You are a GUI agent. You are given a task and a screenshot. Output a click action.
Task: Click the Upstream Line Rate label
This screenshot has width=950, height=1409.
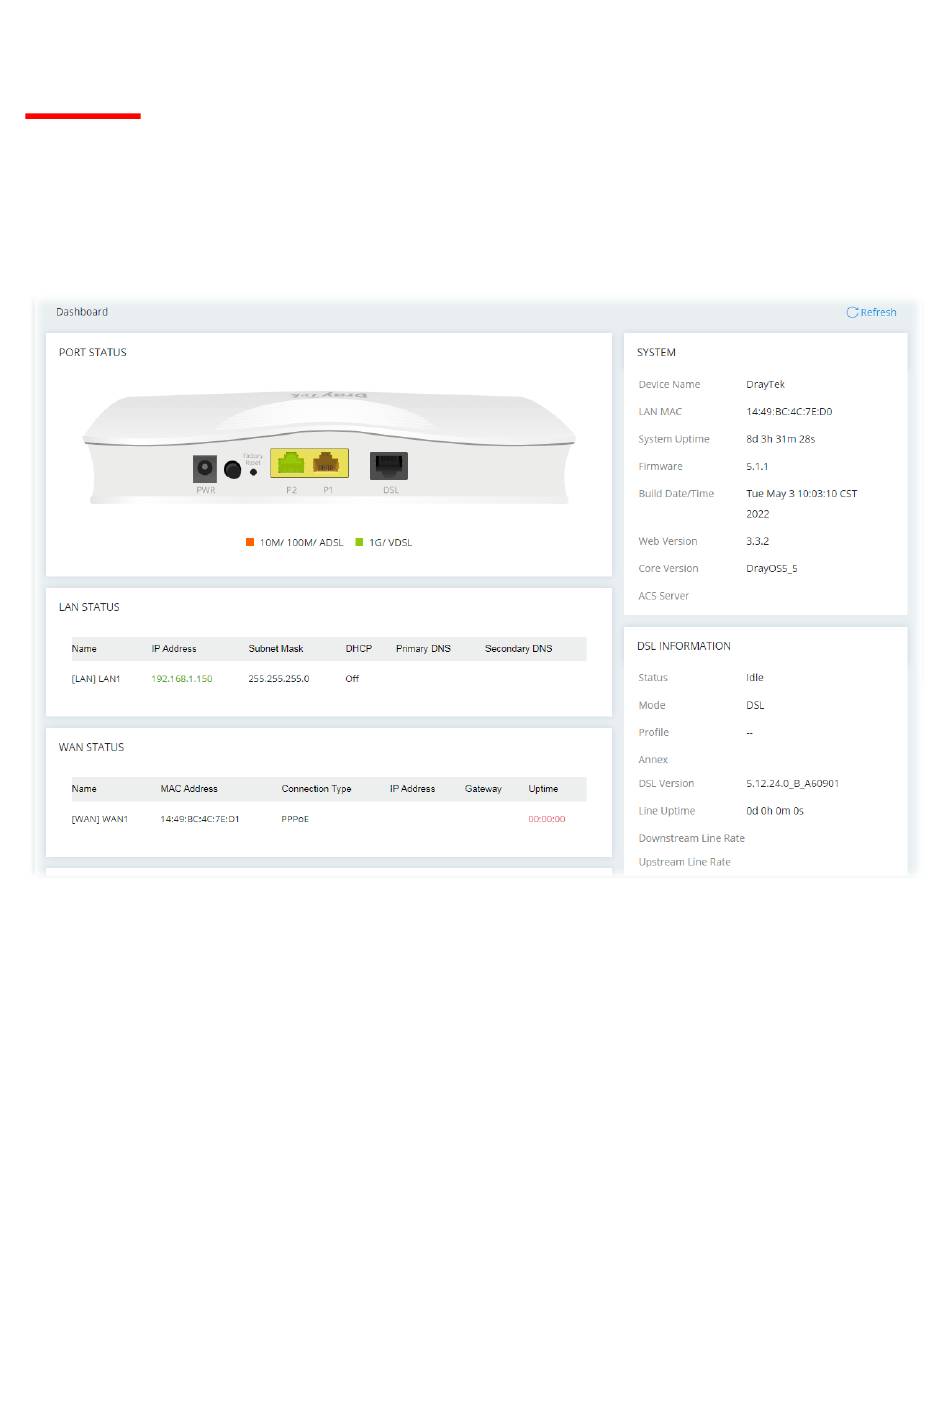pos(685,862)
